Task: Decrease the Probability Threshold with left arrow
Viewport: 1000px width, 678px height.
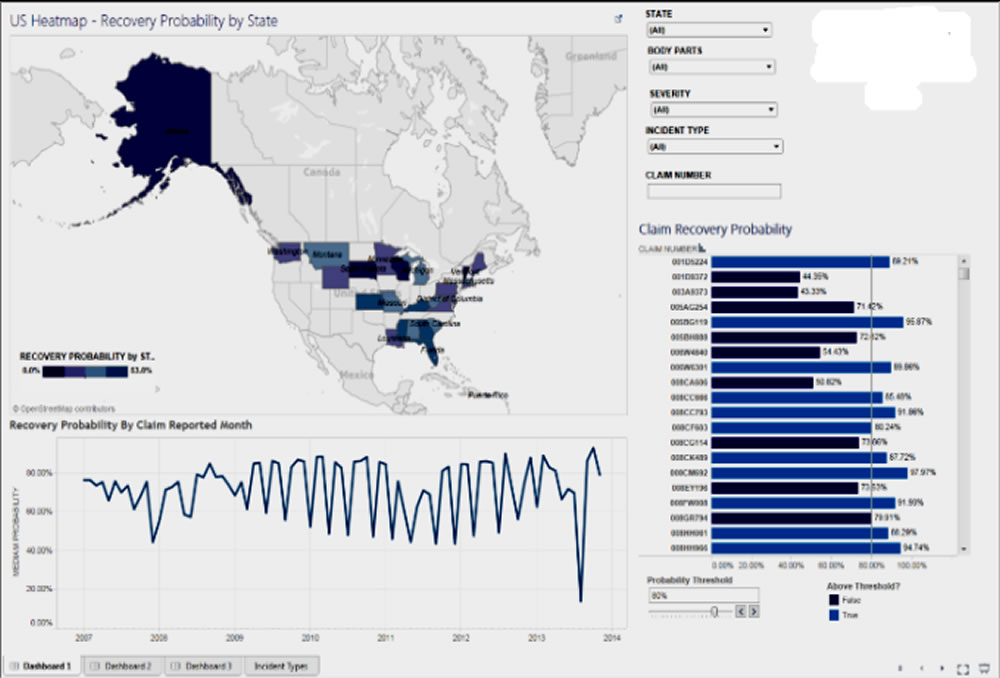Action: [x=740, y=611]
